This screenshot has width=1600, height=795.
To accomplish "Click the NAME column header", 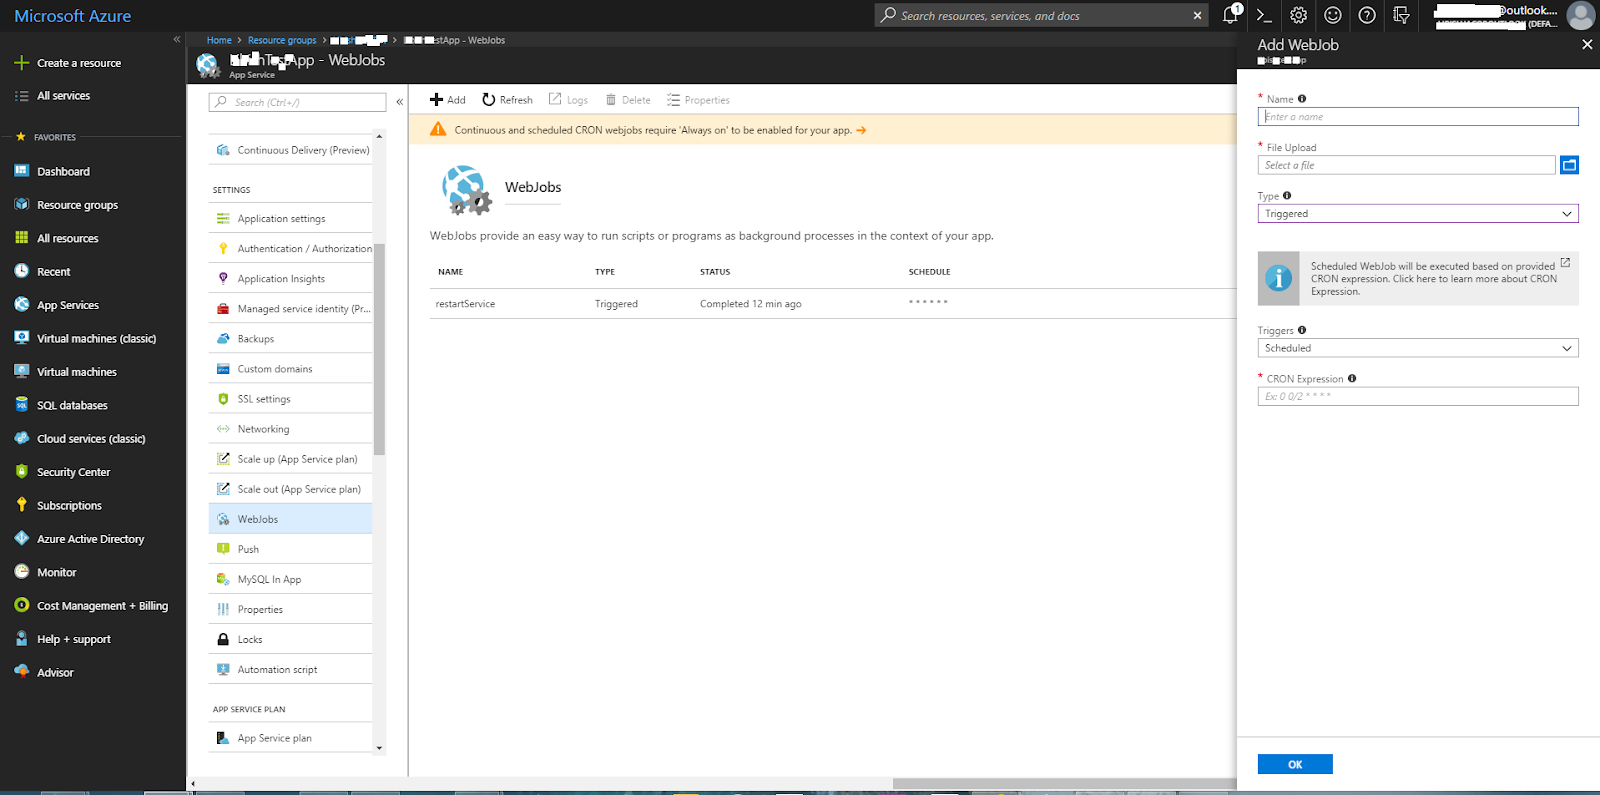I will [450, 272].
